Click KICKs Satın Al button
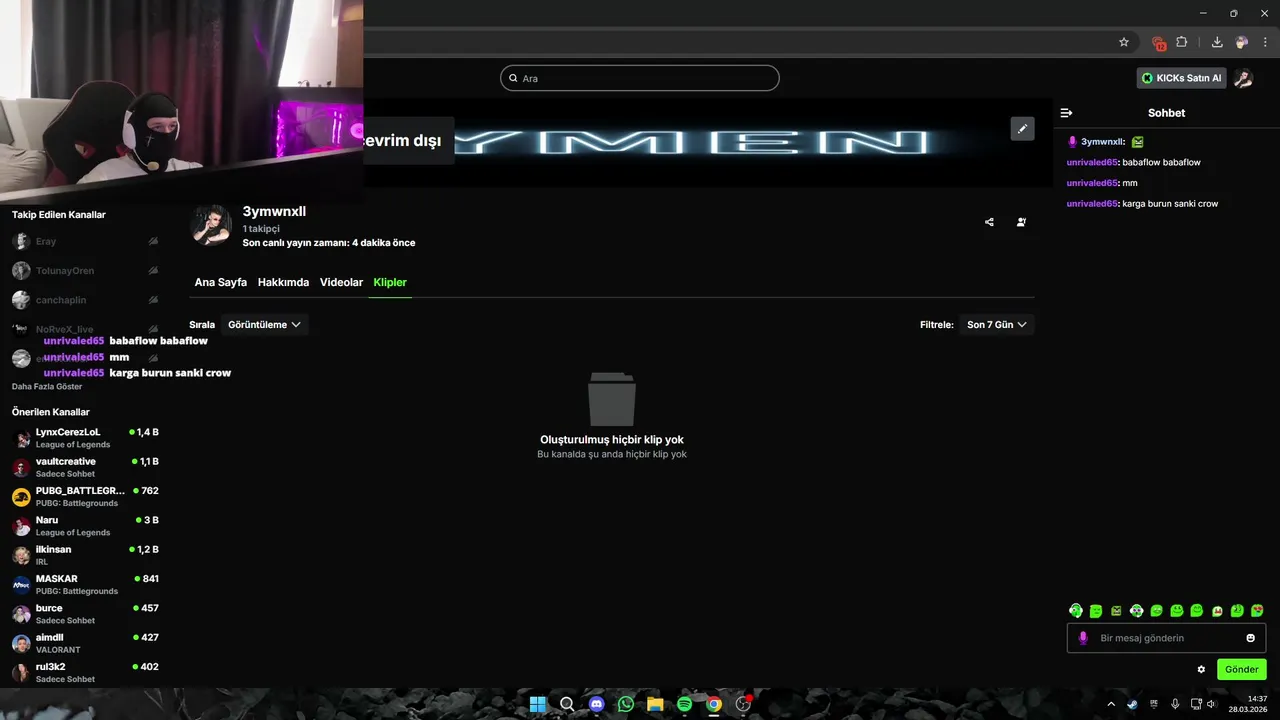Image resolution: width=1280 pixels, height=720 pixels. (1182, 78)
